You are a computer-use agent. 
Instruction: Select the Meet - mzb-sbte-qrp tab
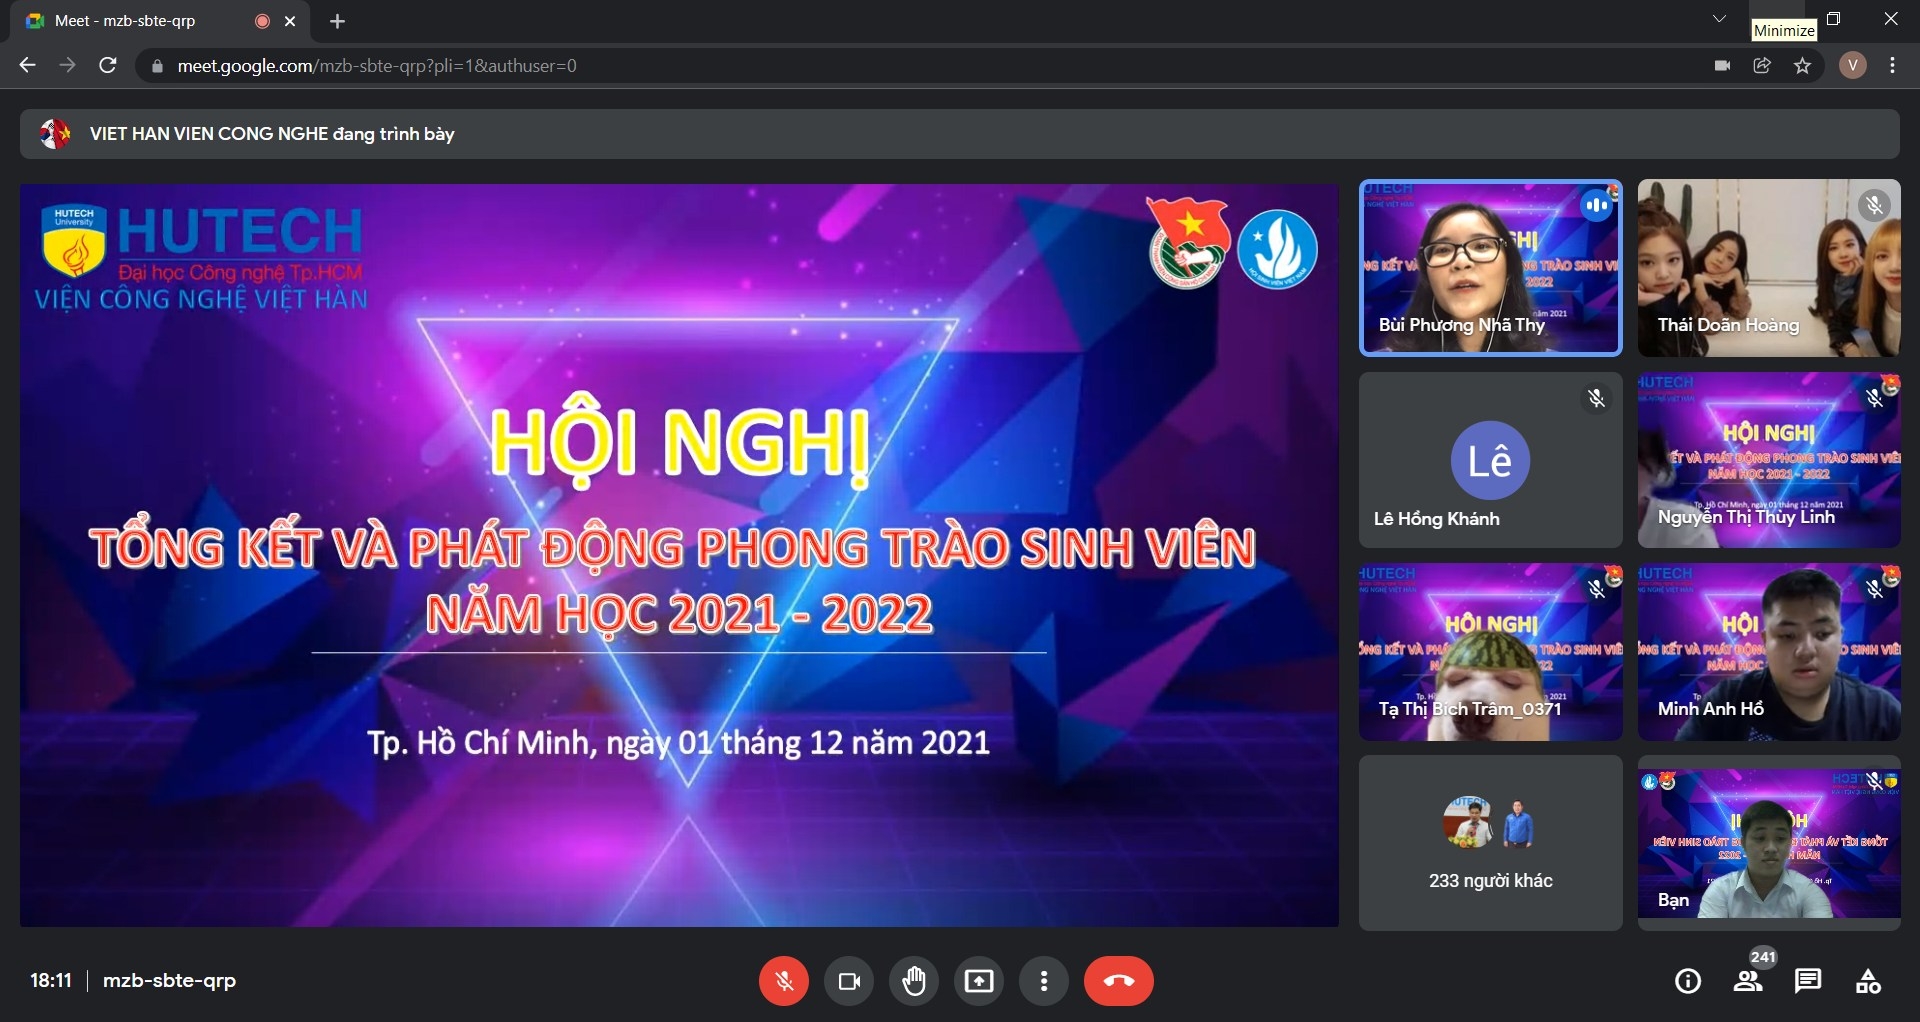coord(160,21)
